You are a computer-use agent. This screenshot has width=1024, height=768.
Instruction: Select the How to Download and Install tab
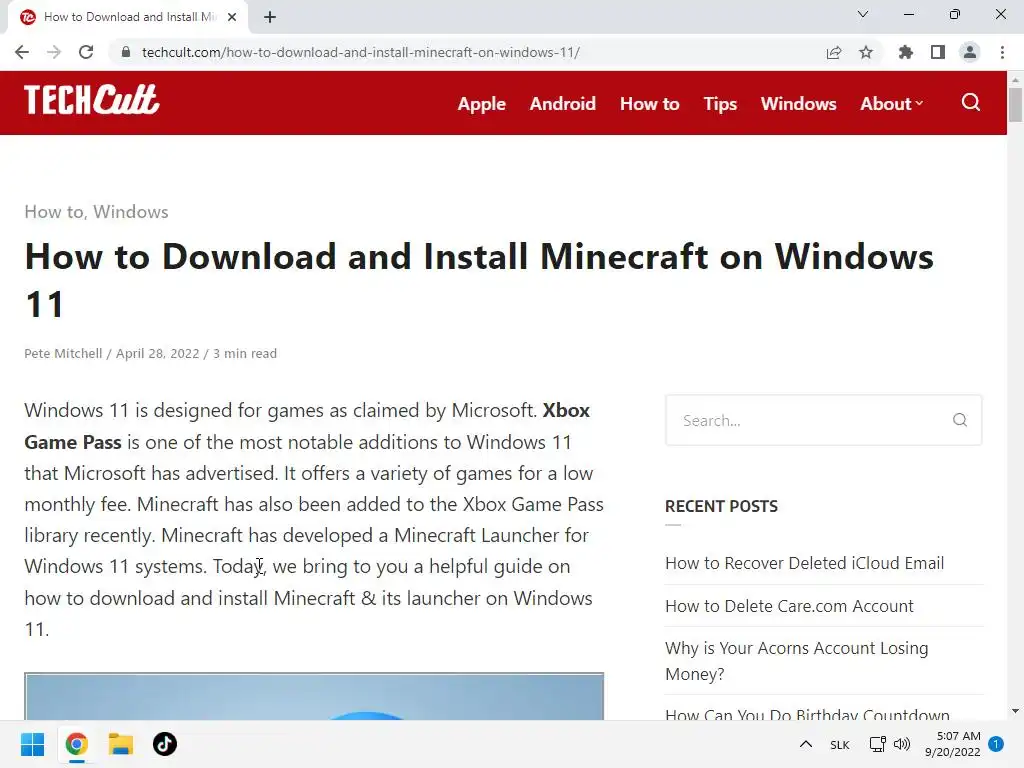[x=129, y=17]
